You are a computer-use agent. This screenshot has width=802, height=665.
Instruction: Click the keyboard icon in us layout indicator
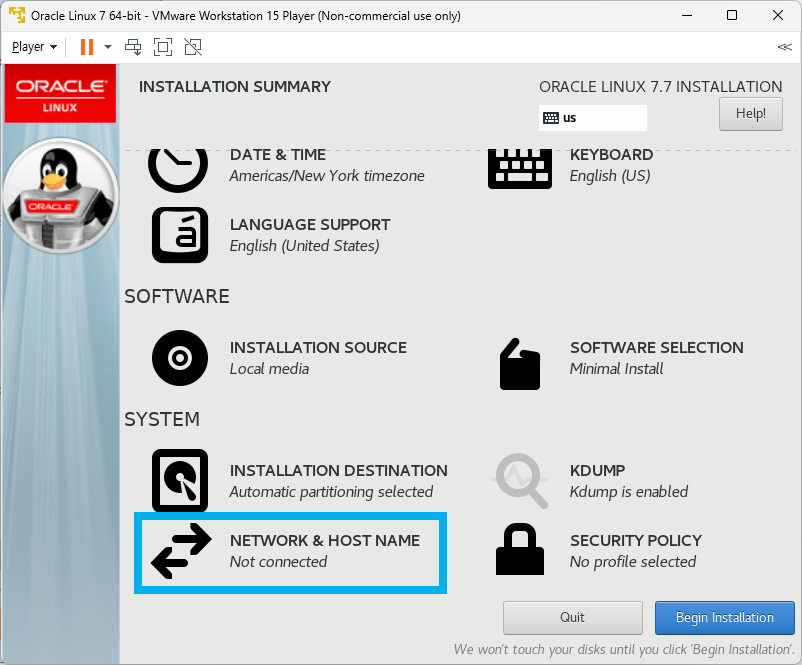pyautogui.click(x=551, y=118)
